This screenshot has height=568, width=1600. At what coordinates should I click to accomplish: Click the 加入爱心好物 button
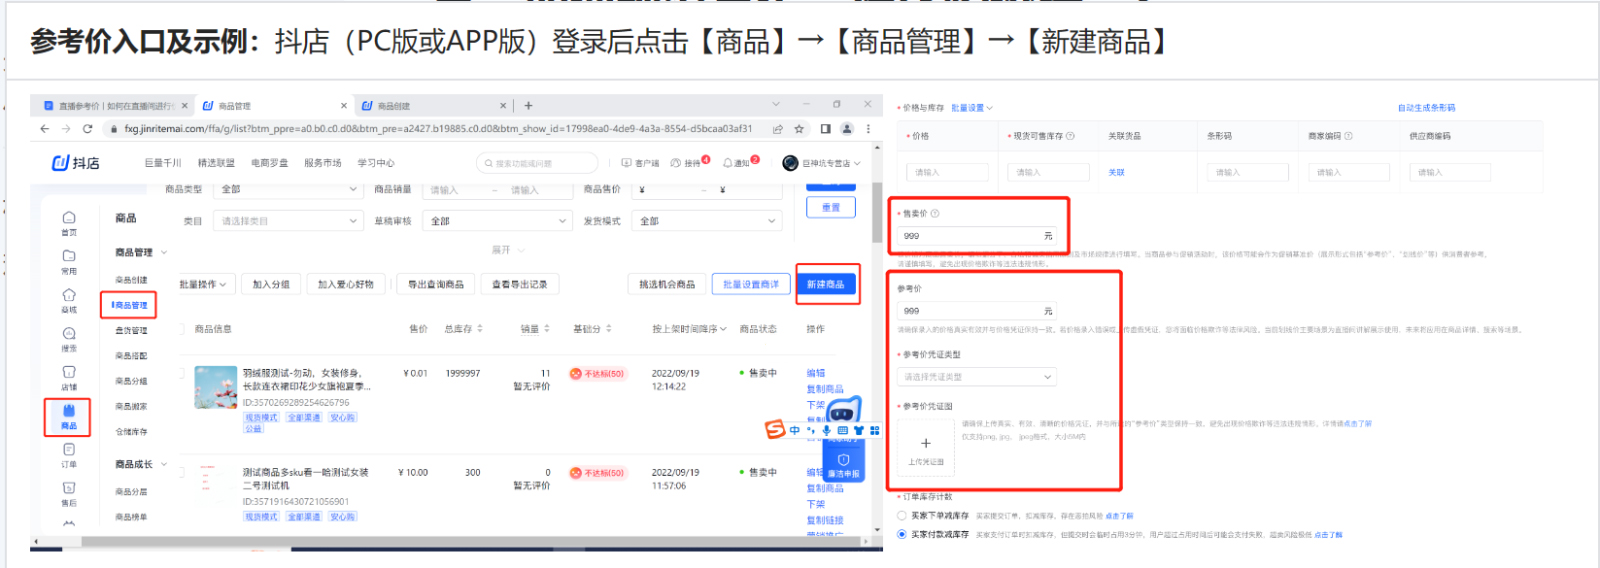pyautogui.click(x=346, y=285)
